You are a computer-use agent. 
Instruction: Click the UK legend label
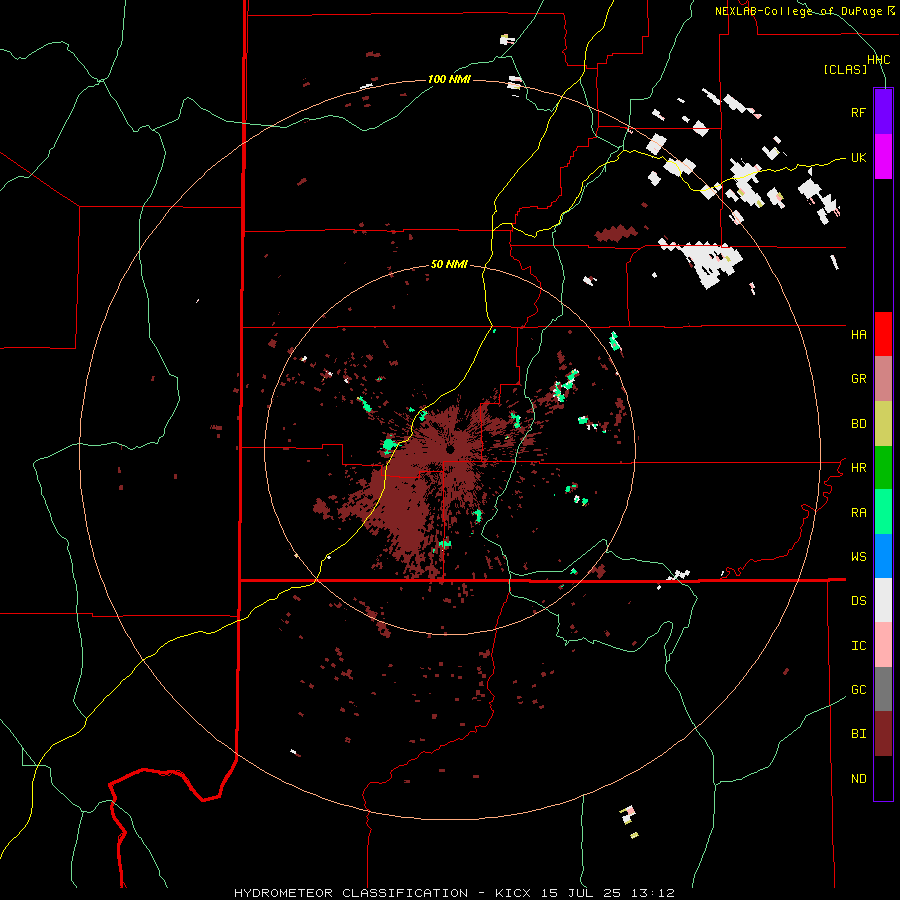click(x=858, y=157)
